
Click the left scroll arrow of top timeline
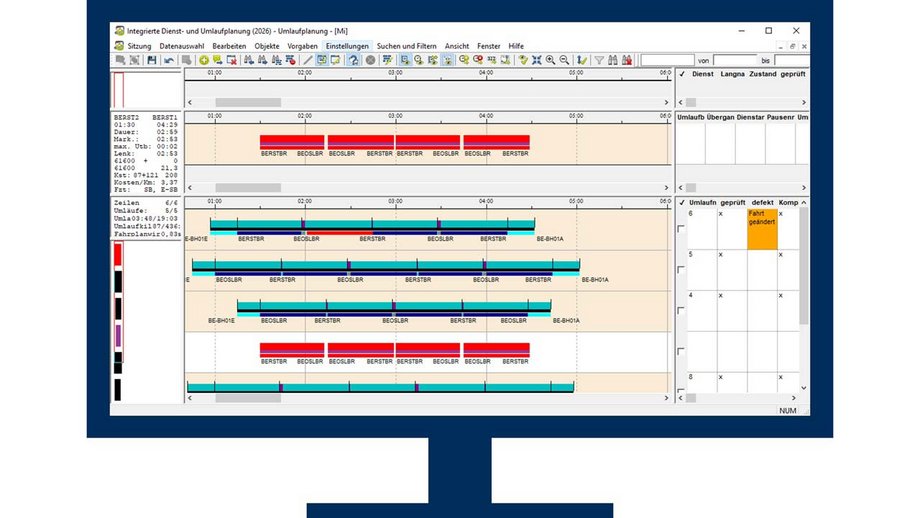click(x=190, y=102)
